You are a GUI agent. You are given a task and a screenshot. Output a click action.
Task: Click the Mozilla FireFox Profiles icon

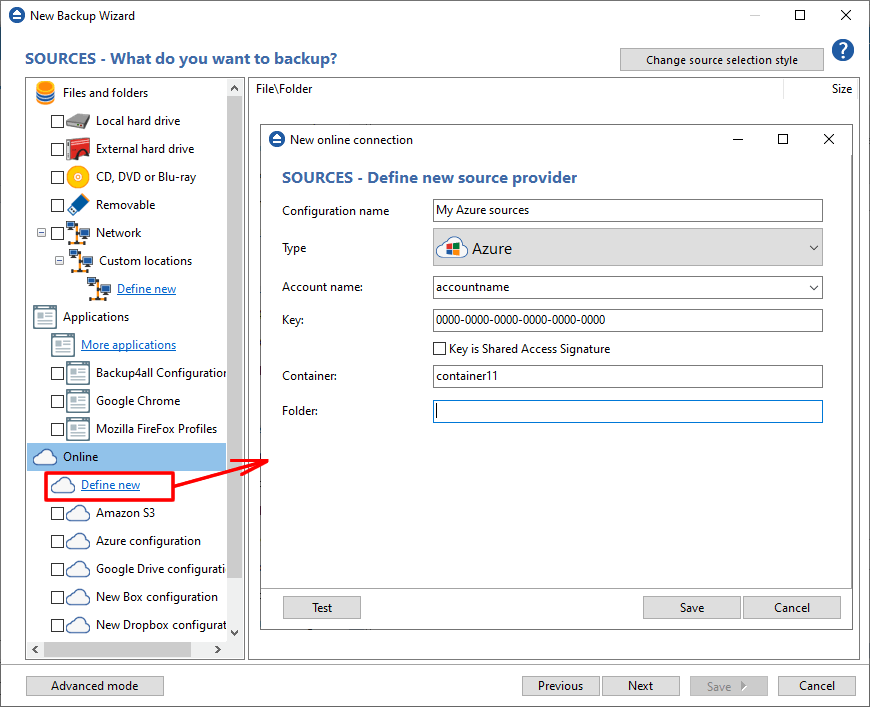[78, 429]
